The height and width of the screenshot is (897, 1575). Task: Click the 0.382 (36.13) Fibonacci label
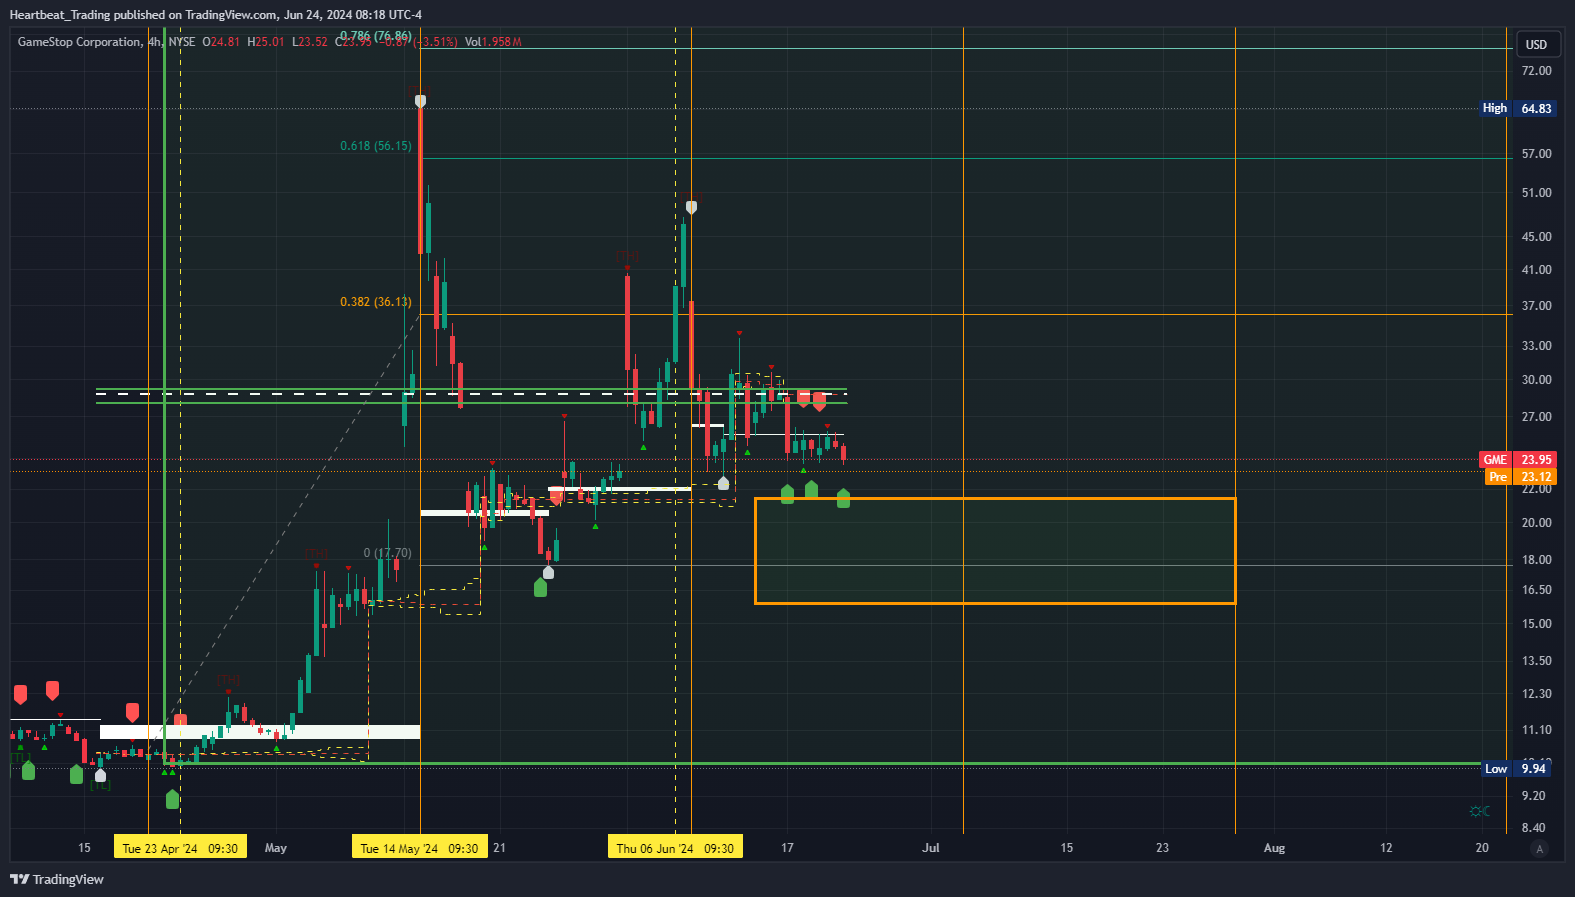(376, 302)
